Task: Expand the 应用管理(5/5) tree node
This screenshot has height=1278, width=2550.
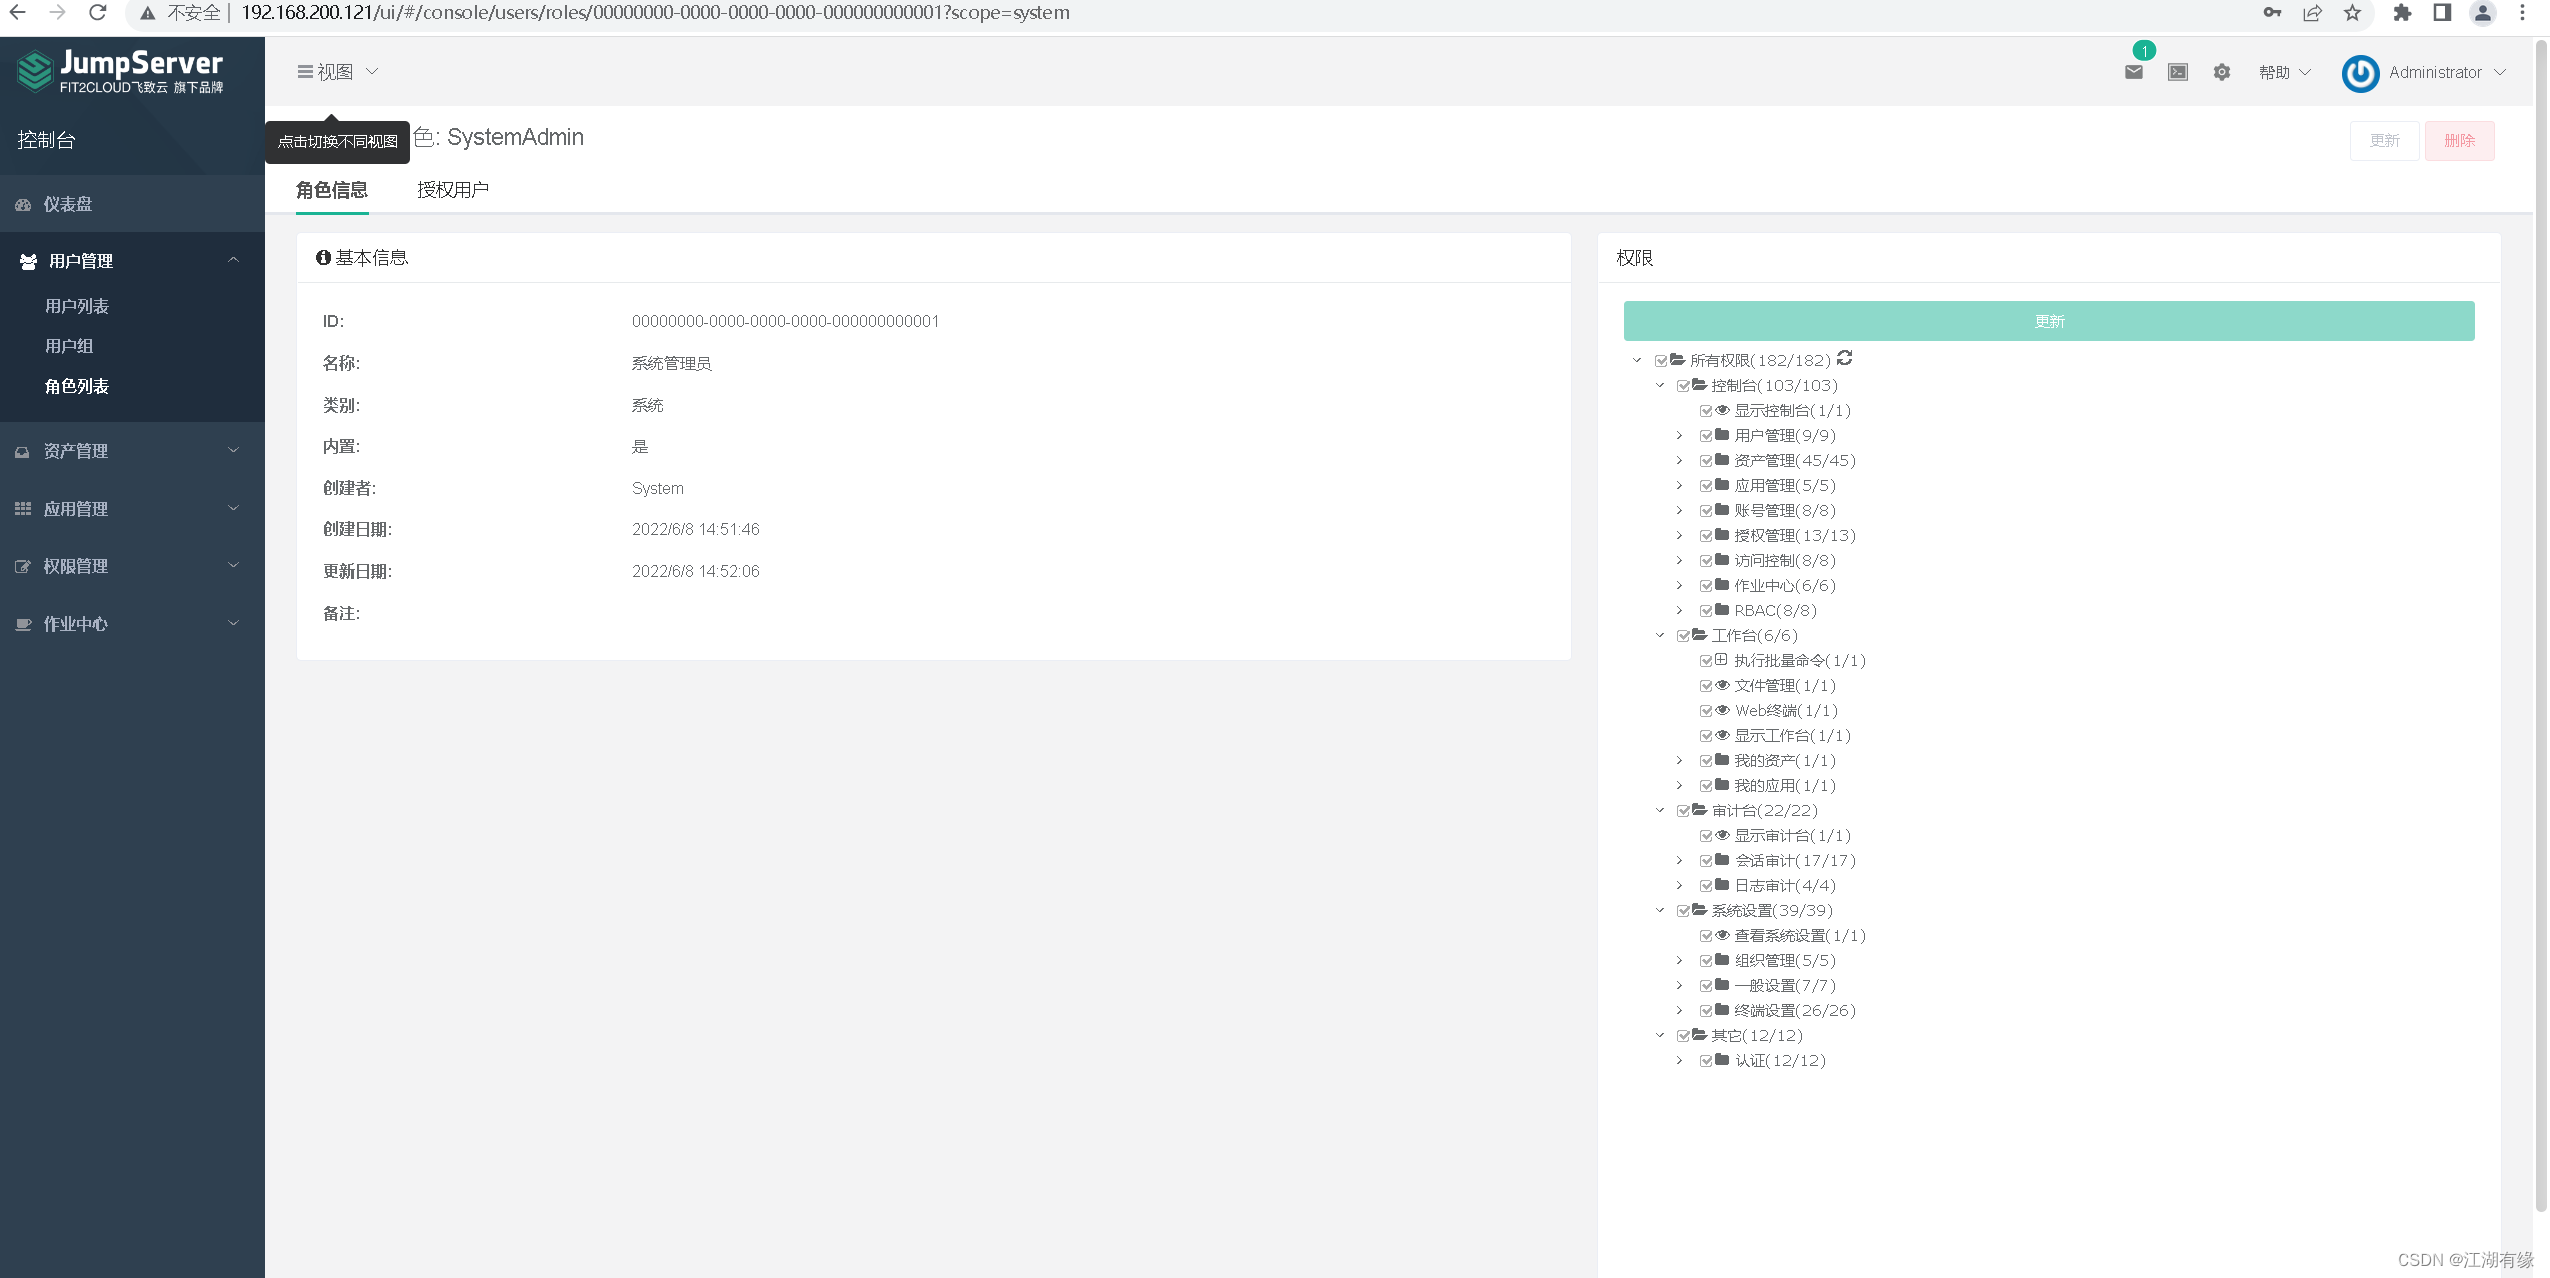Action: coord(1680,486)
